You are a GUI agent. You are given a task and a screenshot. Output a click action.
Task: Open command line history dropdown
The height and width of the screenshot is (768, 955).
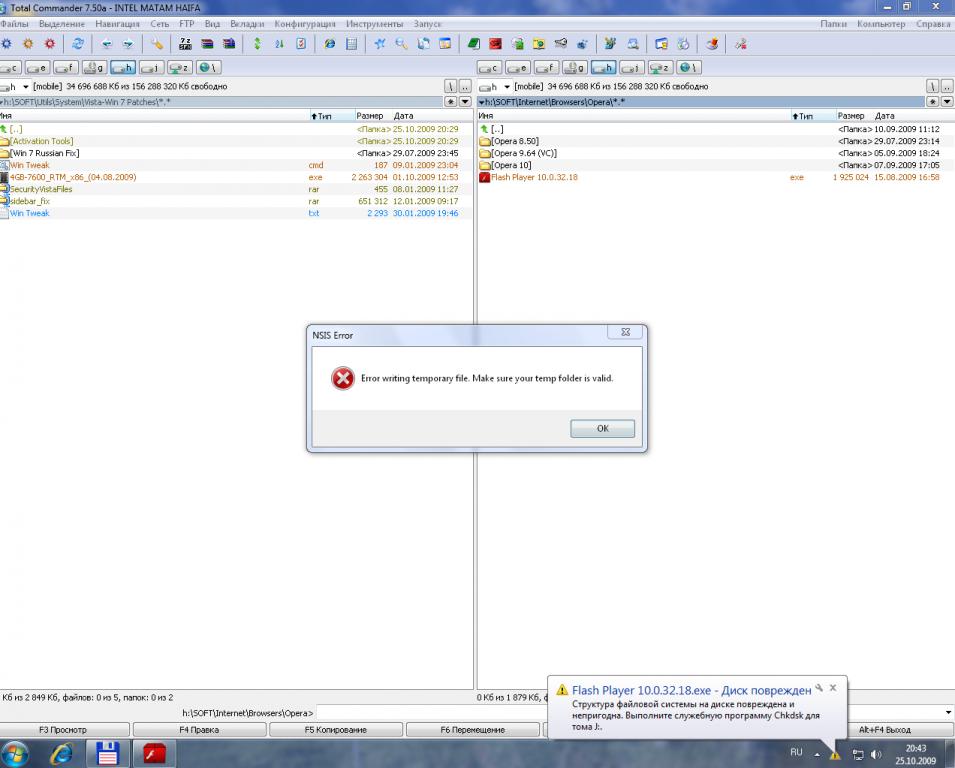[948, 713]
